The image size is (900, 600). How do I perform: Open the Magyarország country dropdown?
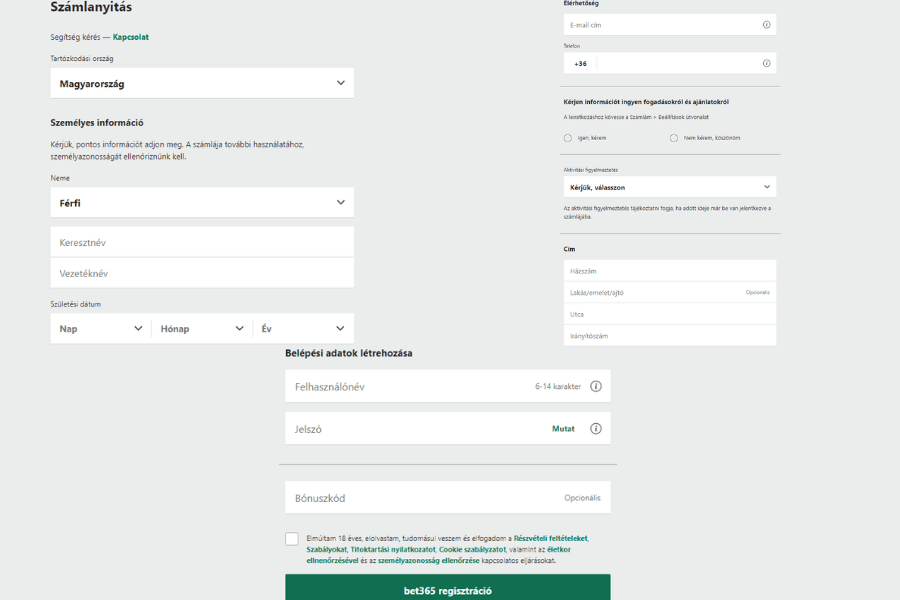pos(202,83)
